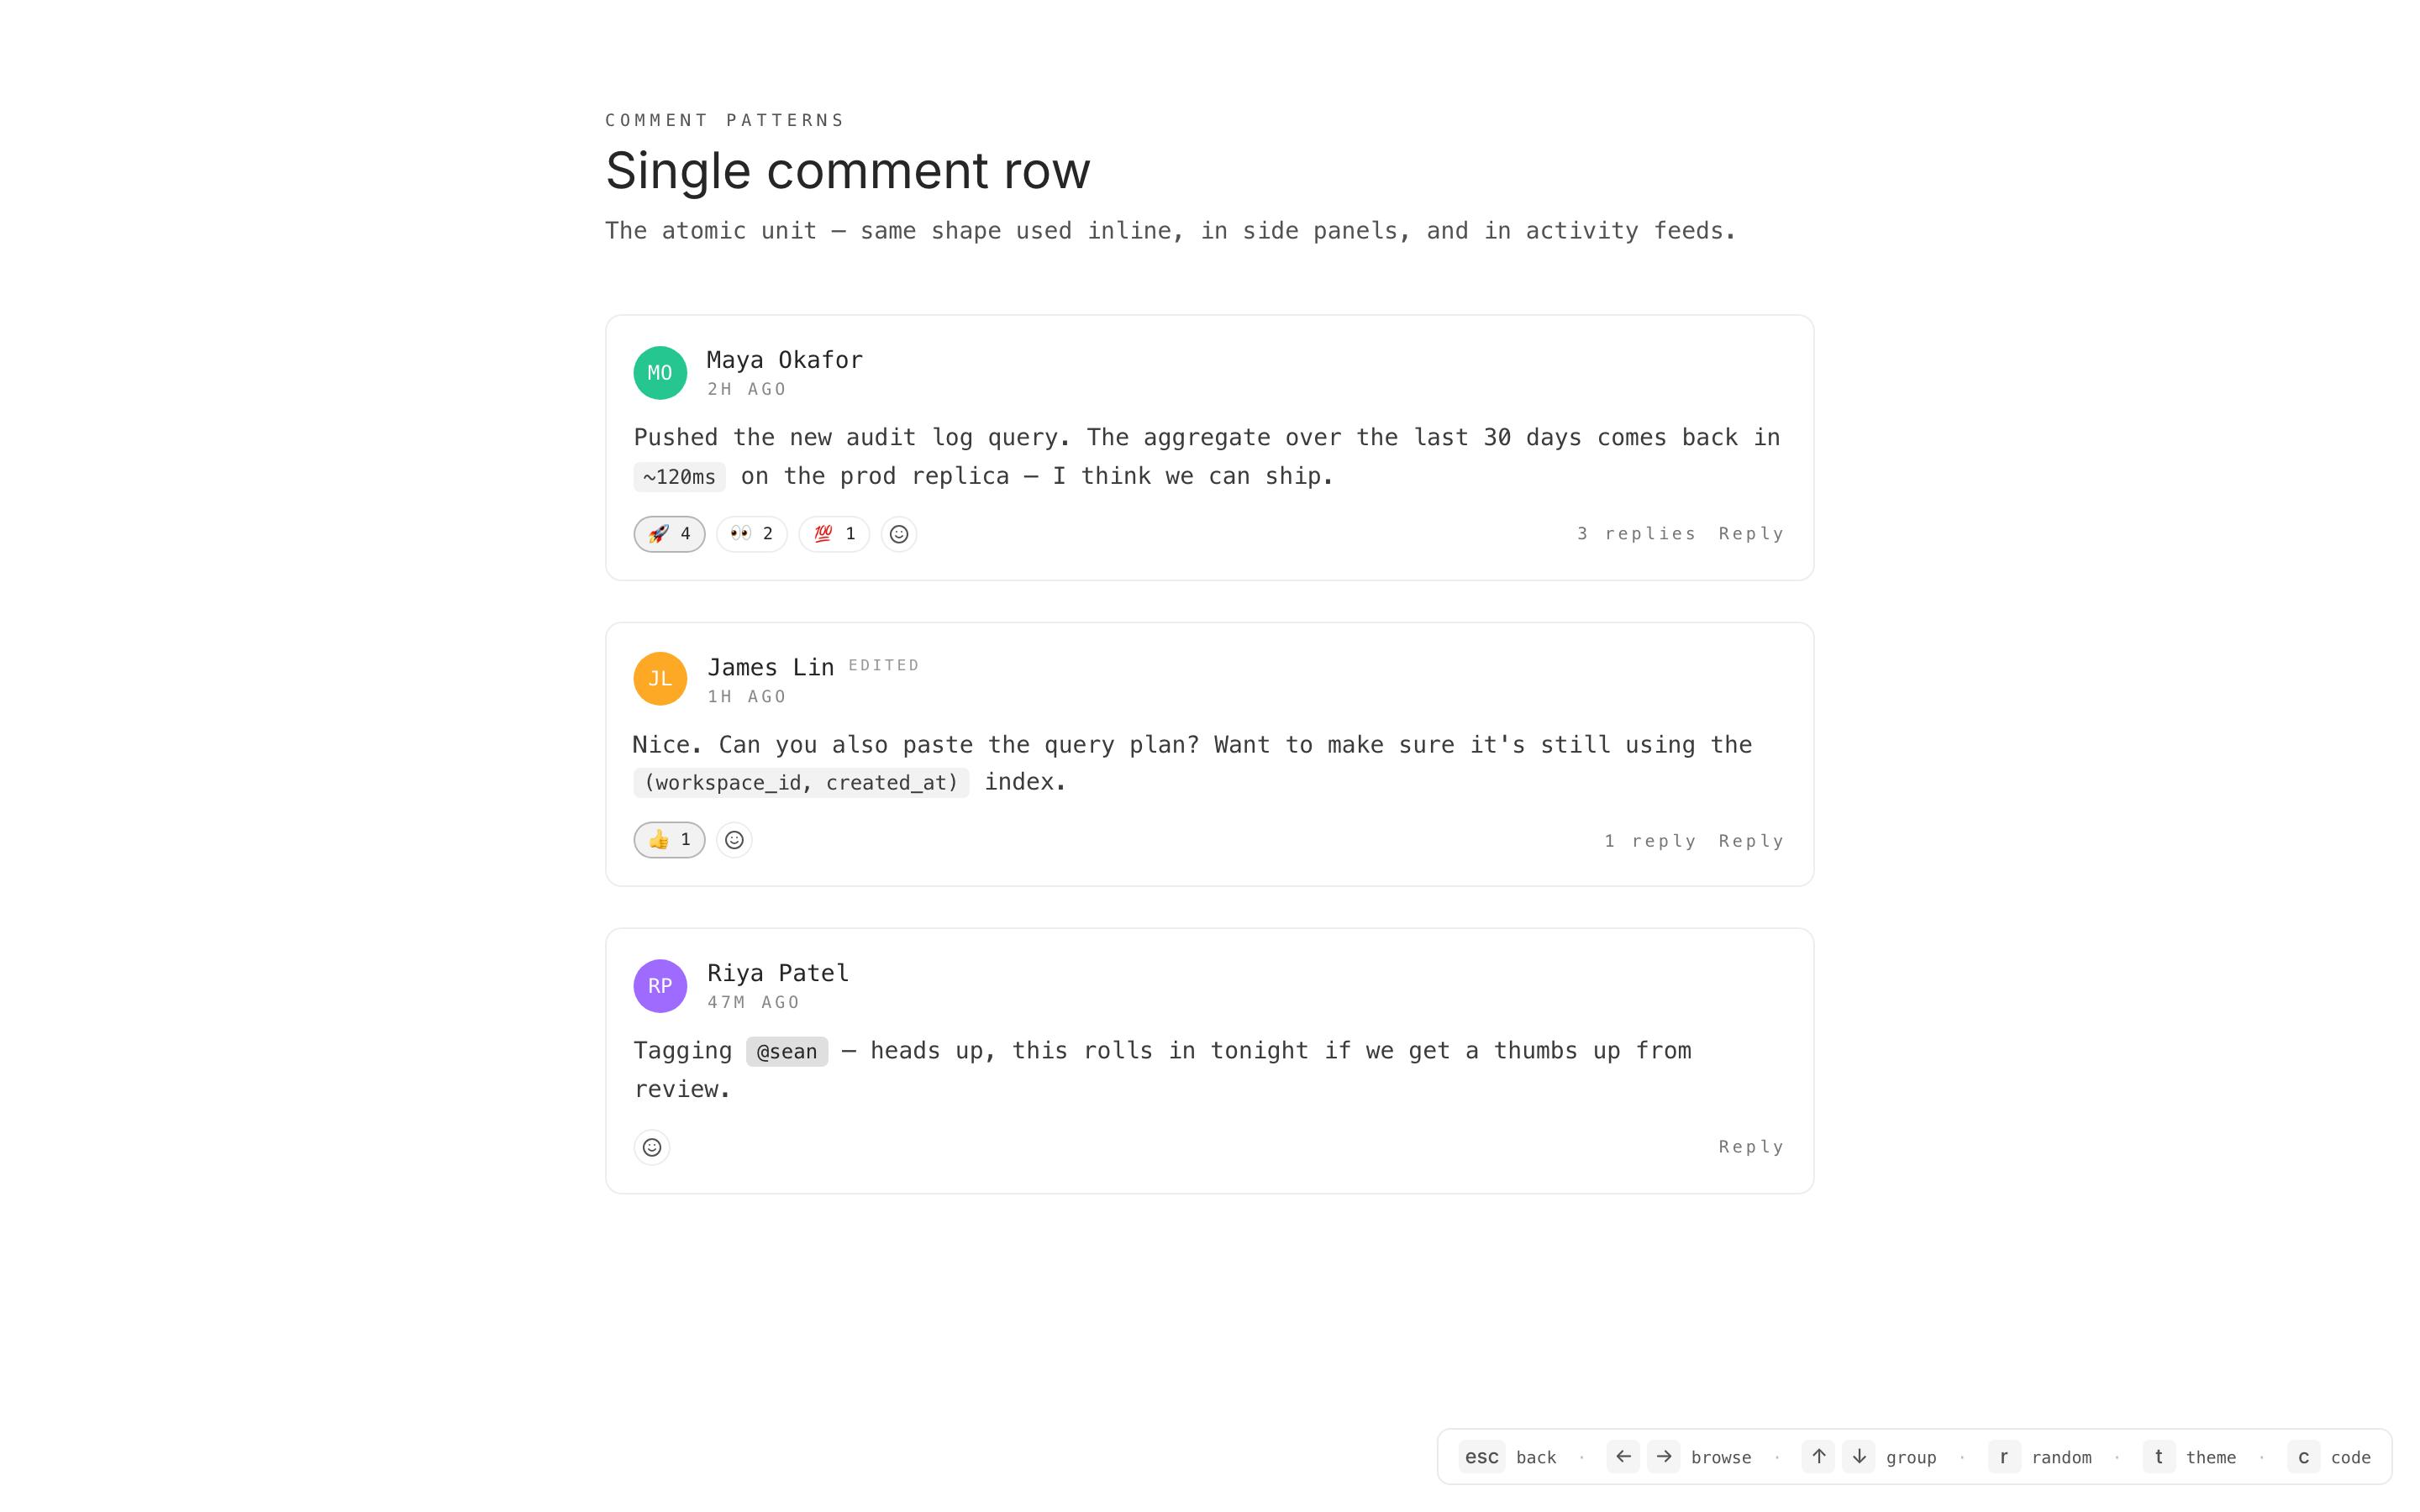This screenshot has width=2420, height=1512.
Task: Toggle the 100 emoji reaction
Action: tap(833, 534)
